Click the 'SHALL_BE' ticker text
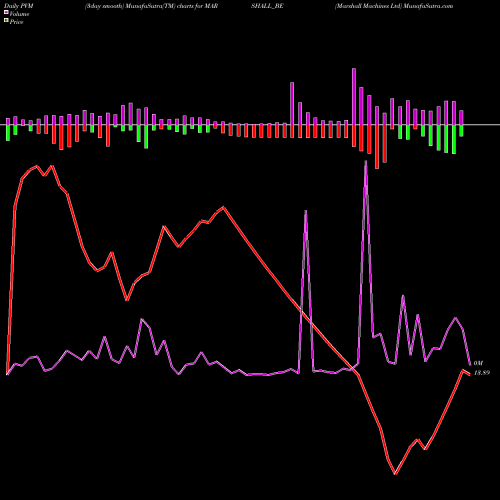Screen dimensions: 500x500 click(267, 6)
